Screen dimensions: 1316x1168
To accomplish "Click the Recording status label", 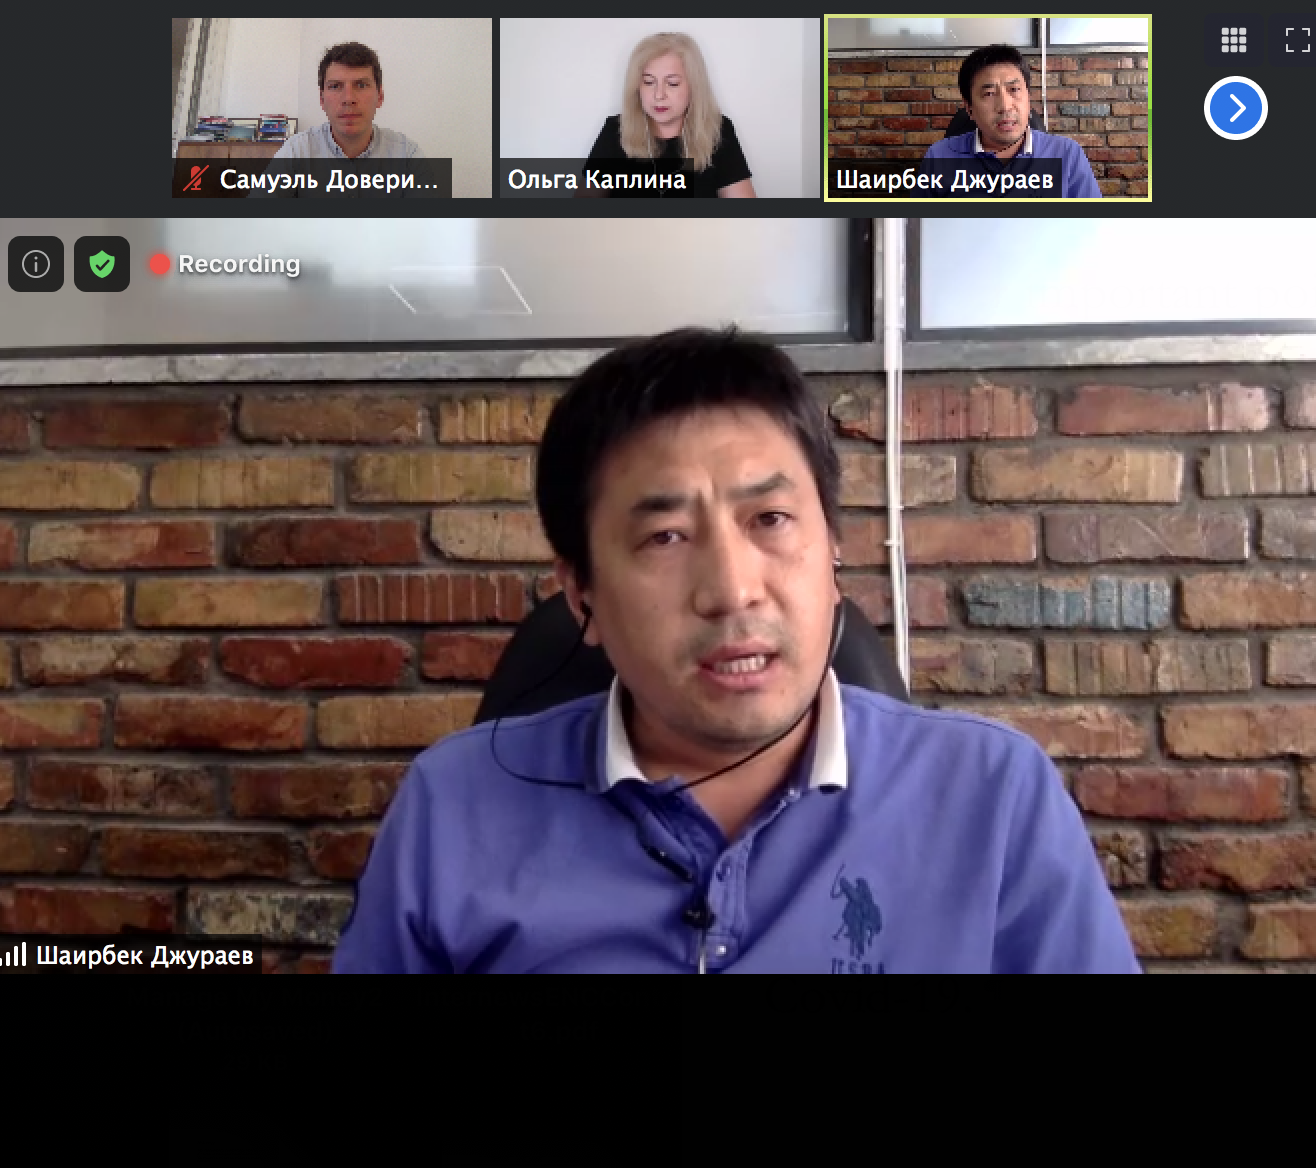I will pos(239,264).
